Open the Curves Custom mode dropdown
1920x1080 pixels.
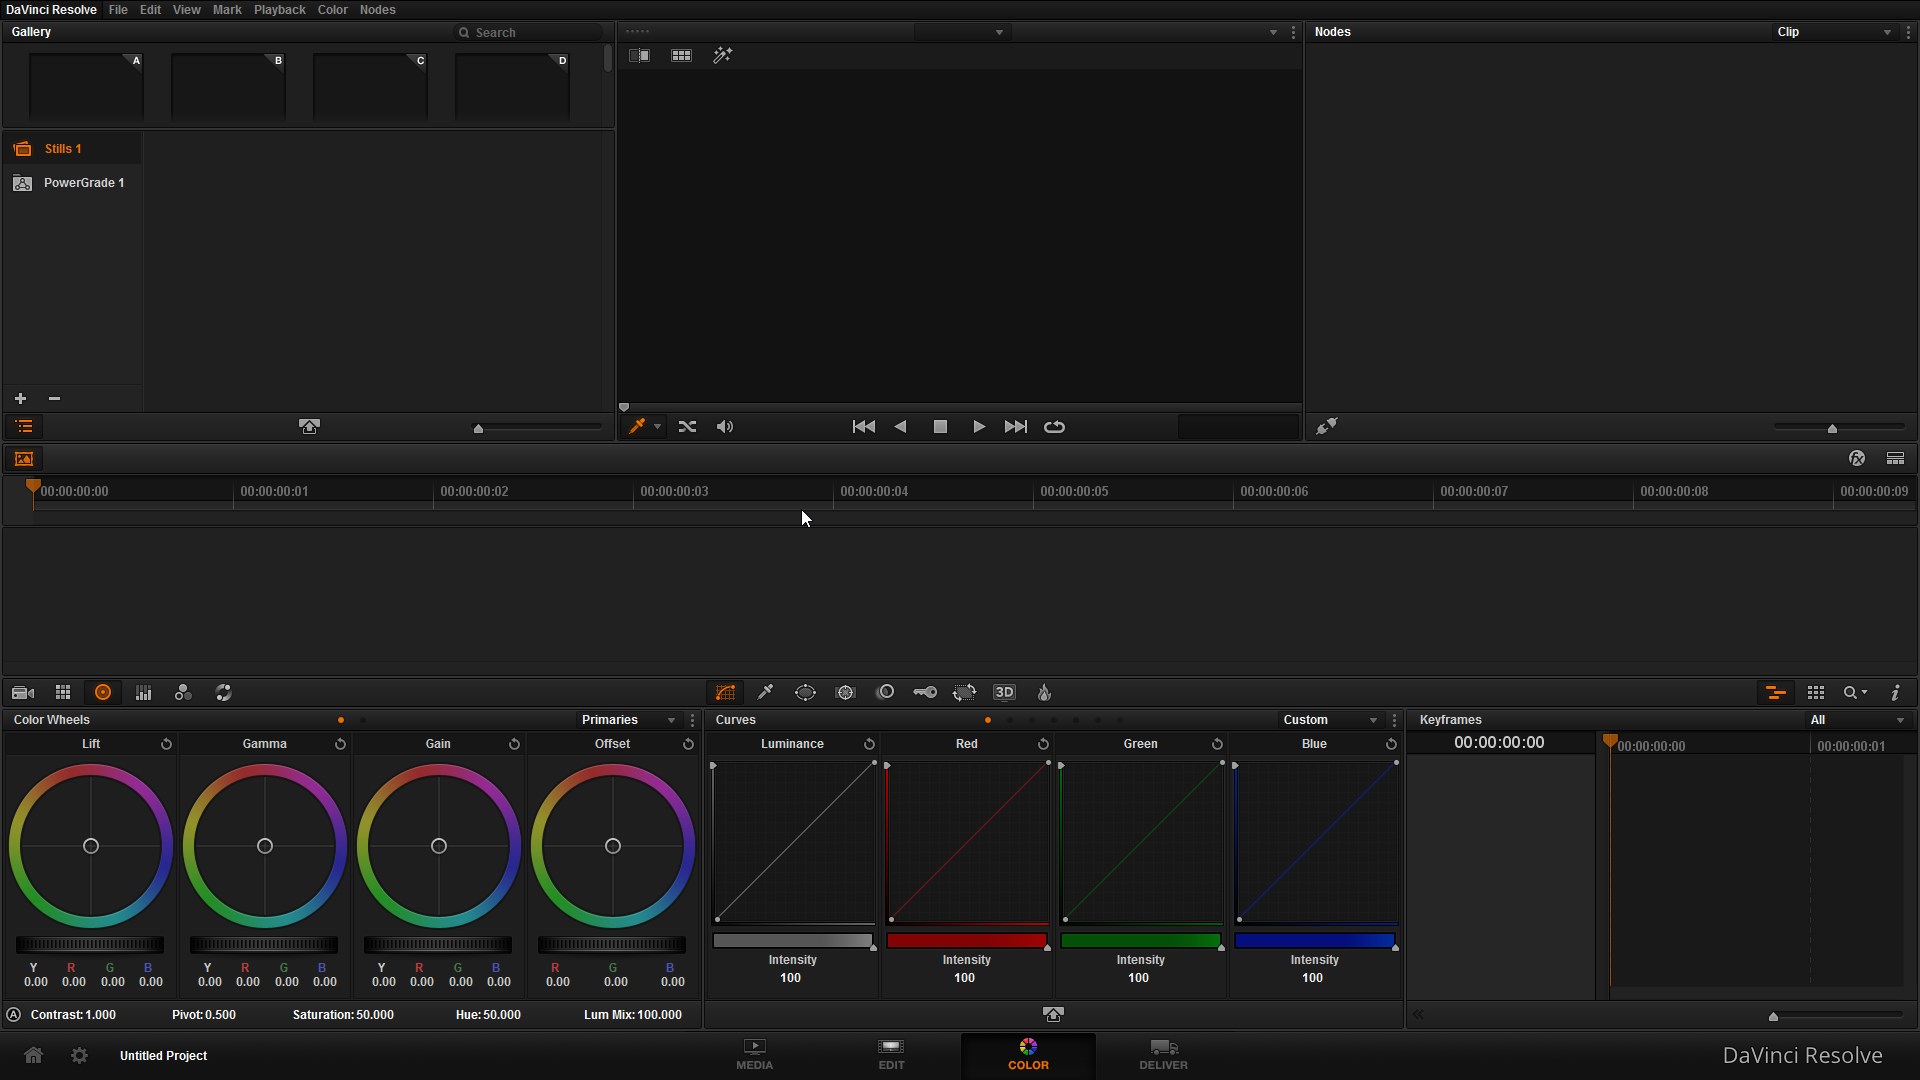[1330, 720]
